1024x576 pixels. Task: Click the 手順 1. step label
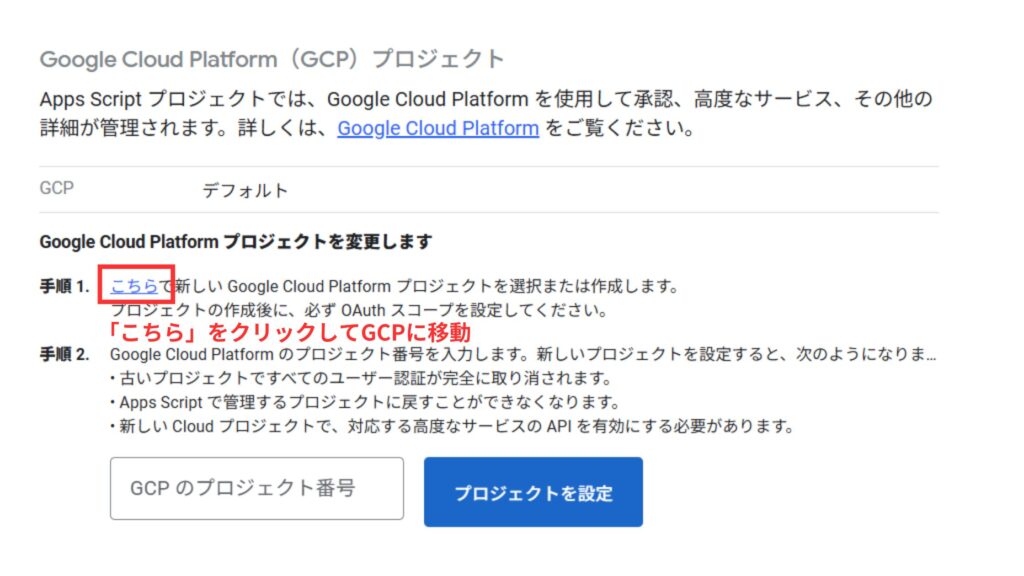tap(64, 286)
